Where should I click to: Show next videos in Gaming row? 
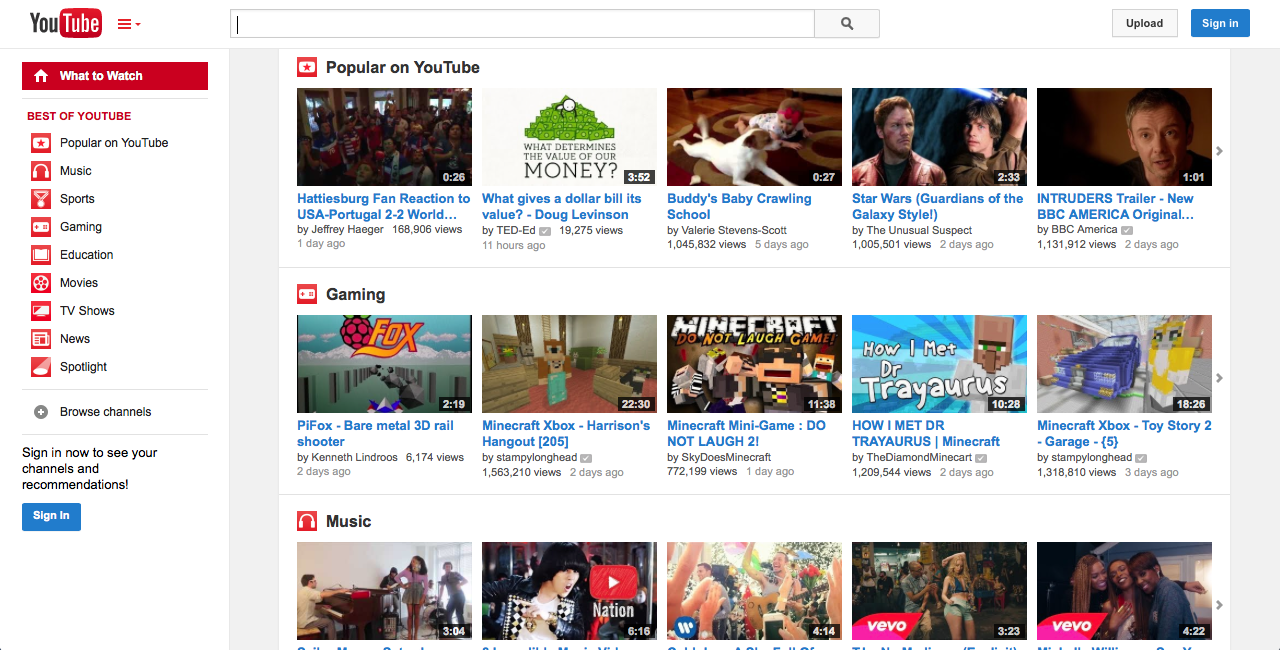(1219, 378)
